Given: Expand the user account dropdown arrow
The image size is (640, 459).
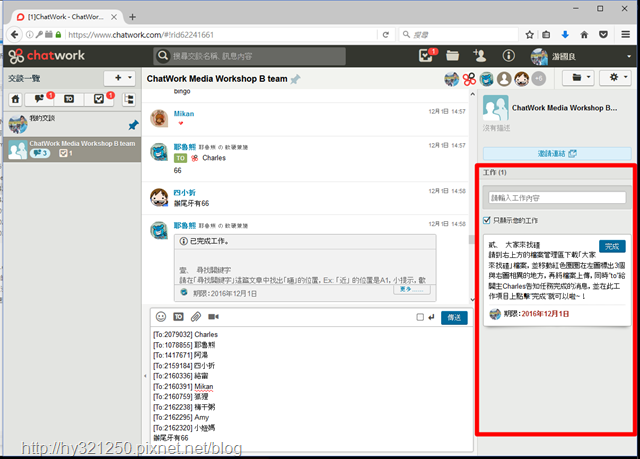Looking at the screenshot, I should (x=629, y=56).
